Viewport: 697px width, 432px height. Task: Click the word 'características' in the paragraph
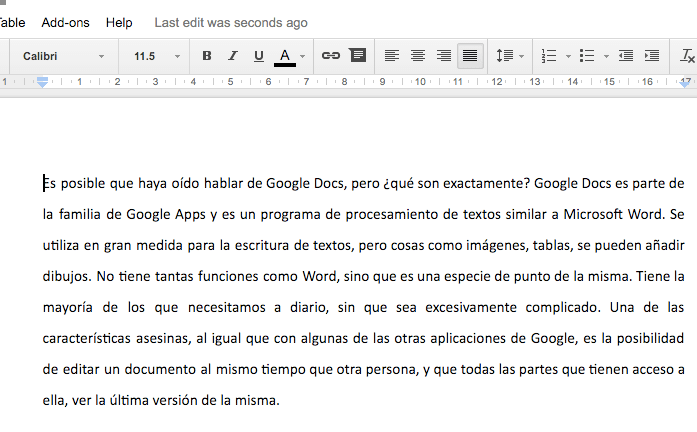point(87,338)
